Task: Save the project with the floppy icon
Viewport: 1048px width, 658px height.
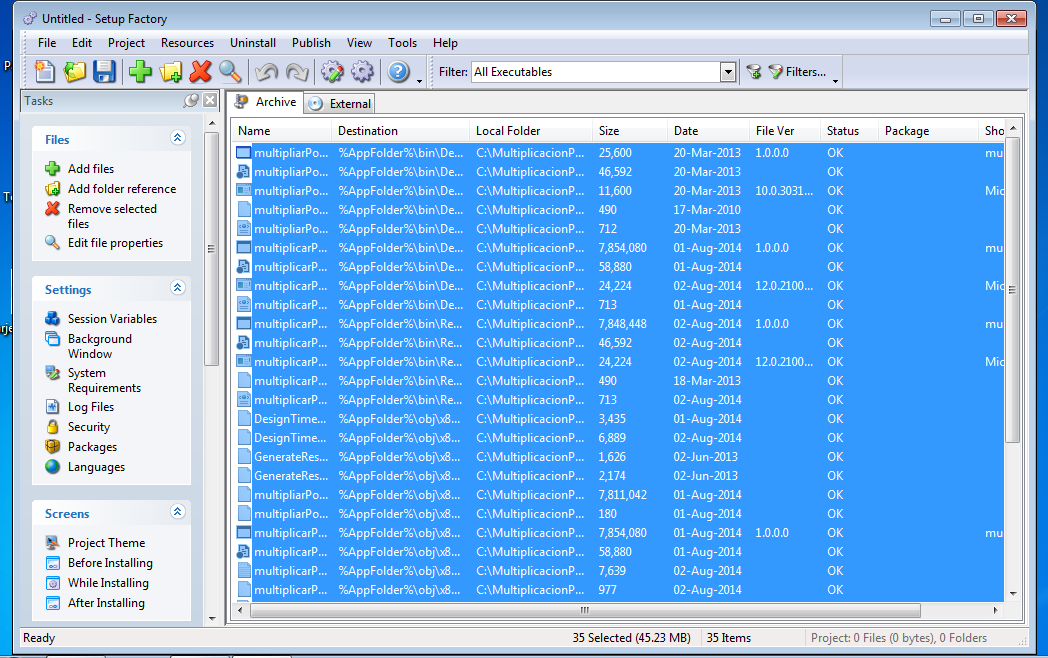Action: pos(104,71)
